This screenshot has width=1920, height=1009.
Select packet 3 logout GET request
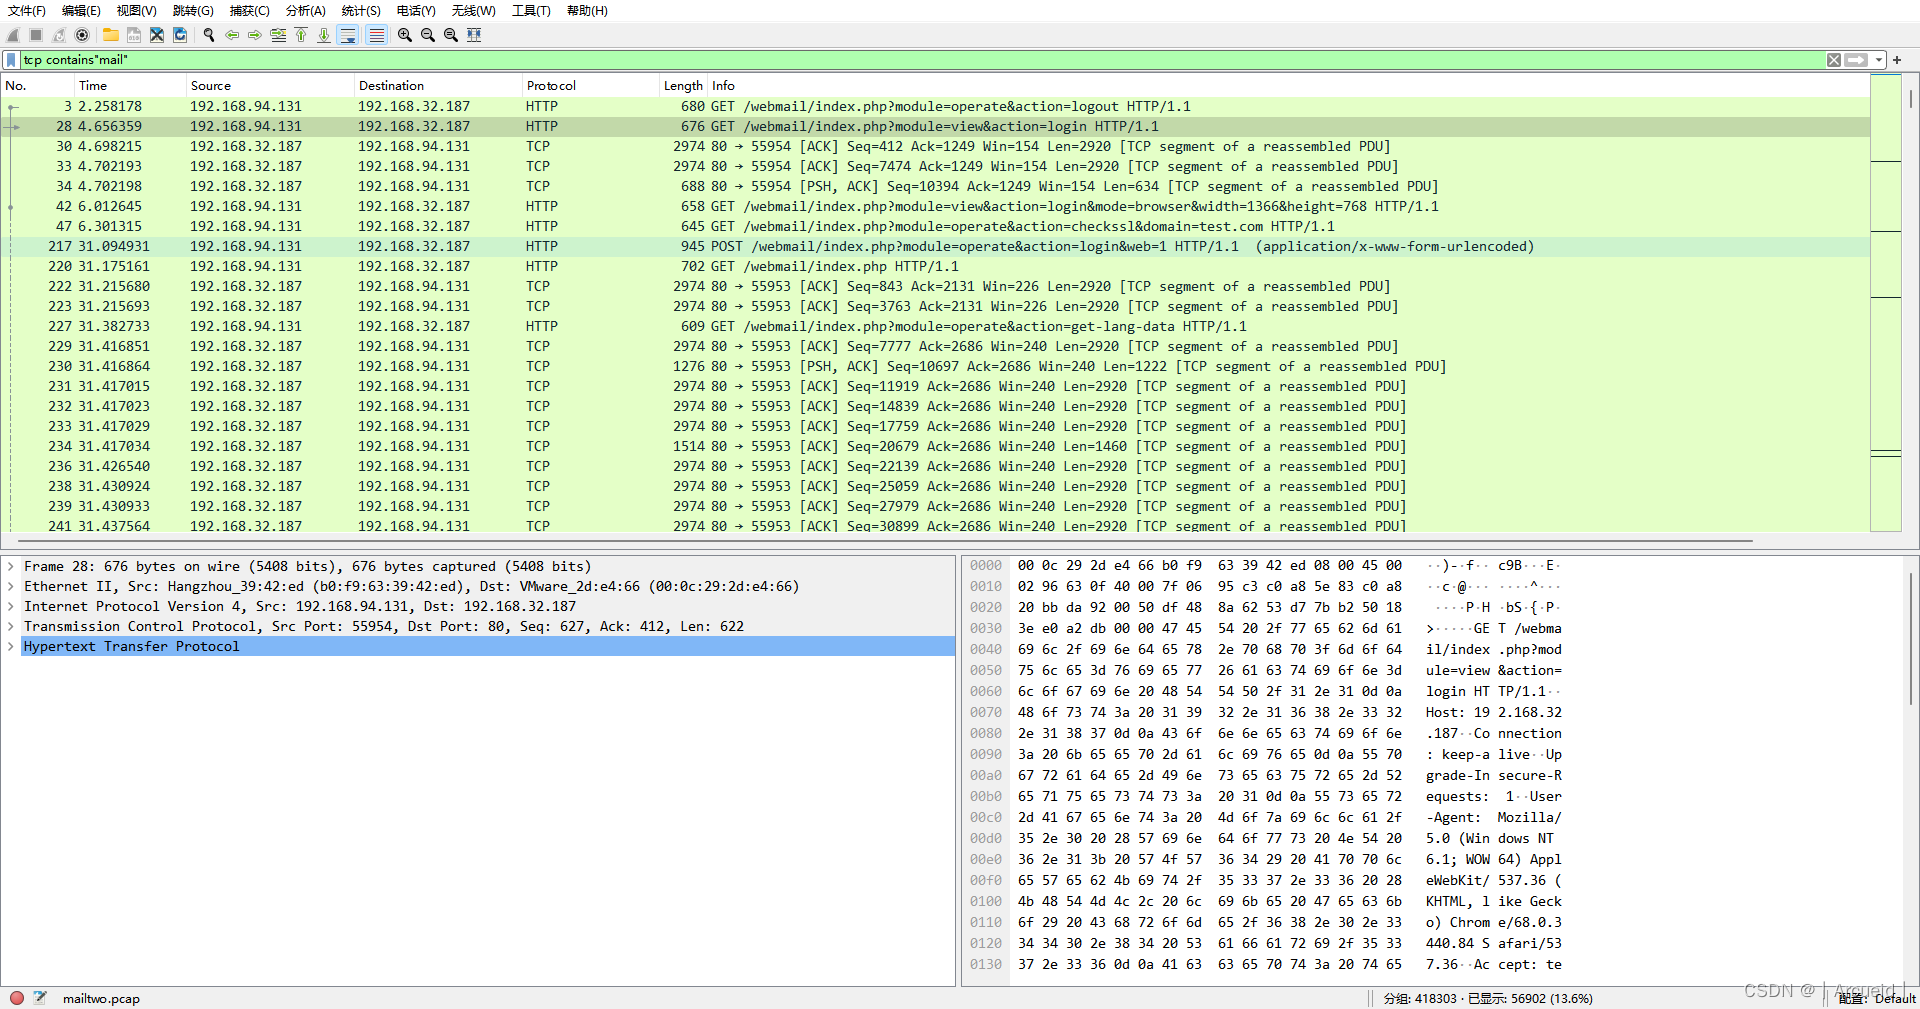(x=935, y=107)
